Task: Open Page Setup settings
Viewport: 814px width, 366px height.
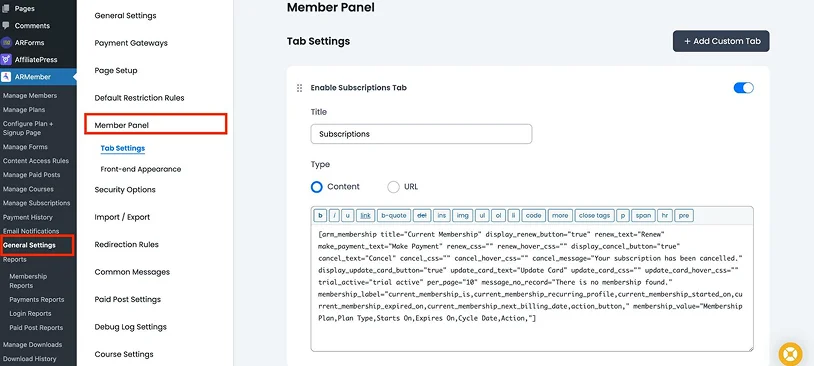Action: (116, 71)
